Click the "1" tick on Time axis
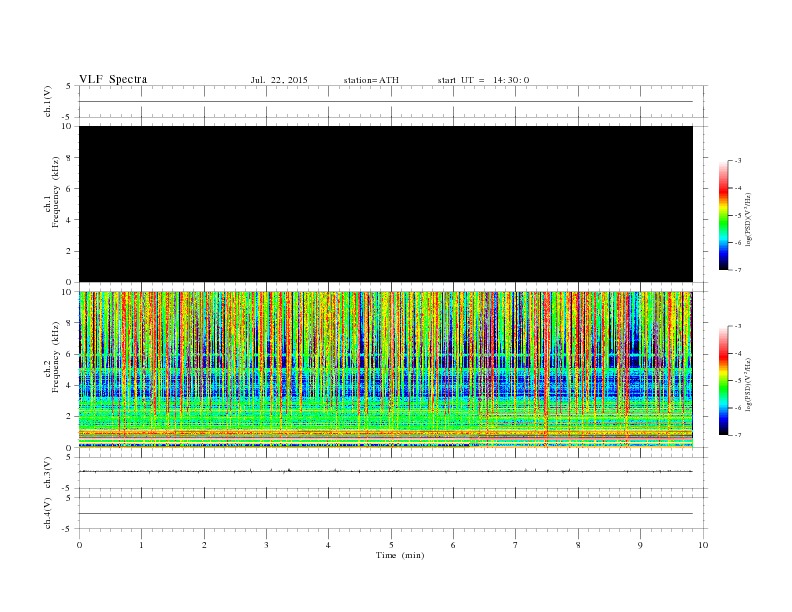The height and width of the screenshot is (612, 792). click(141, 545)
